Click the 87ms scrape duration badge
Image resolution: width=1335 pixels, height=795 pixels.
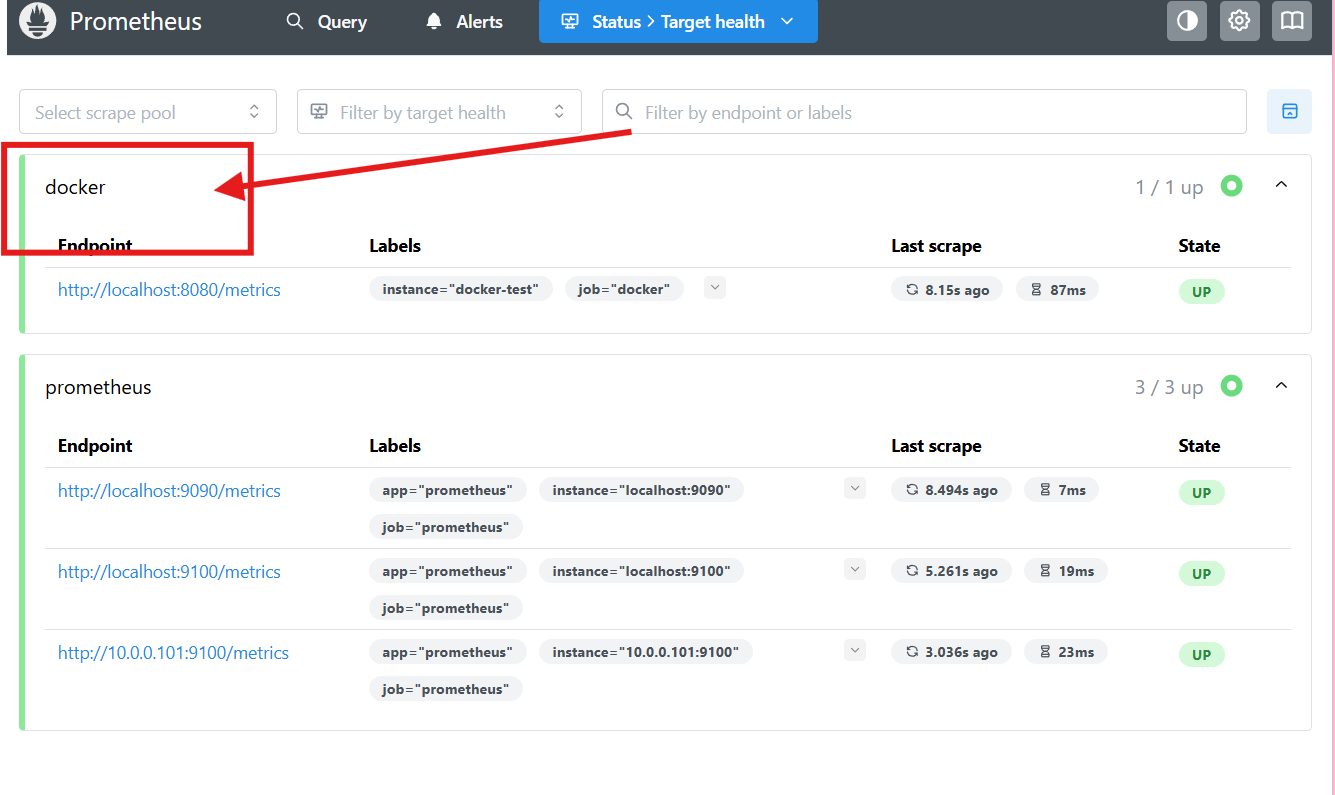point(1058,290)
